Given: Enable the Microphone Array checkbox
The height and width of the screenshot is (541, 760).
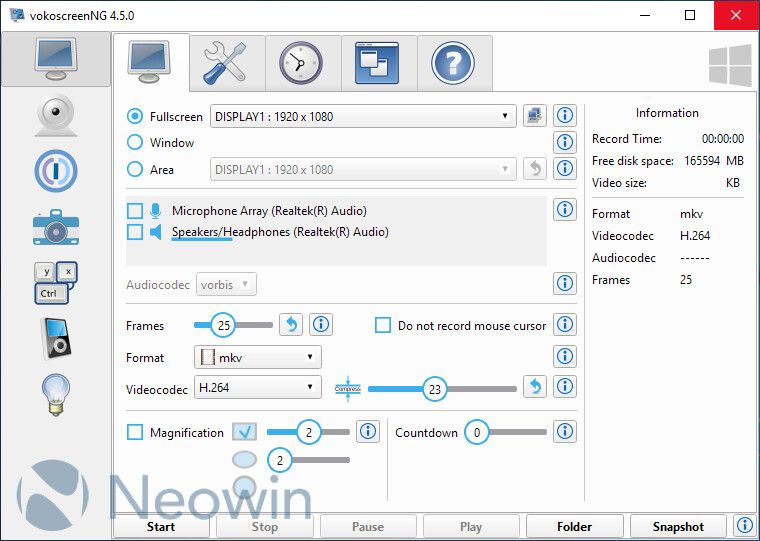Looking at the screenshot, I should (135, 211).
